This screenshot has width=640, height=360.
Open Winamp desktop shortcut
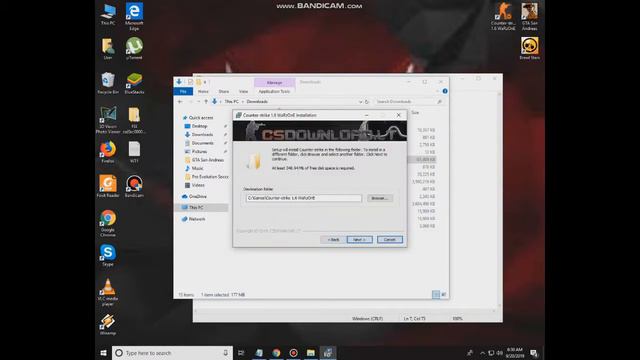(108, 324)
